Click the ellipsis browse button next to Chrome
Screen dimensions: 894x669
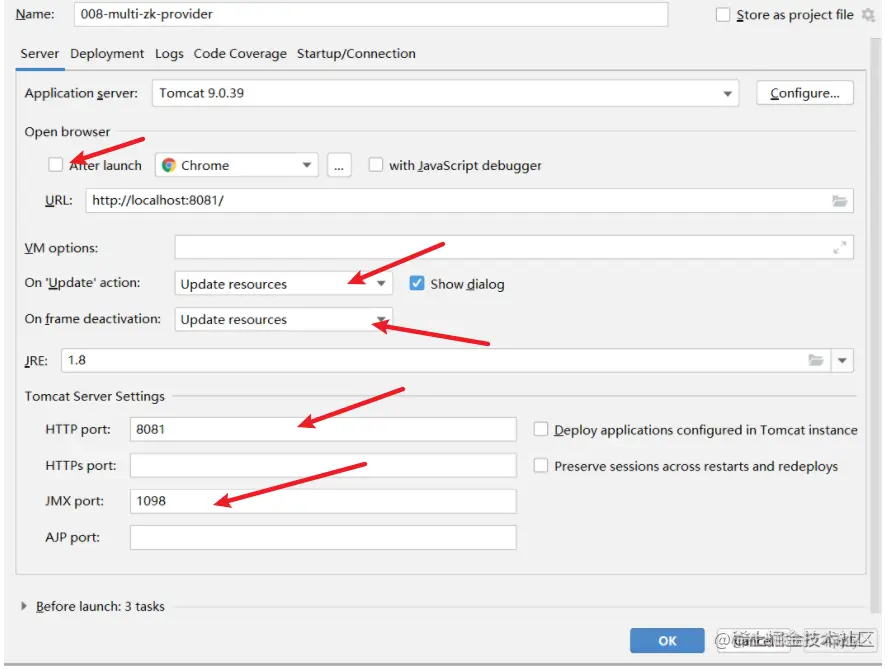[339, 165]
